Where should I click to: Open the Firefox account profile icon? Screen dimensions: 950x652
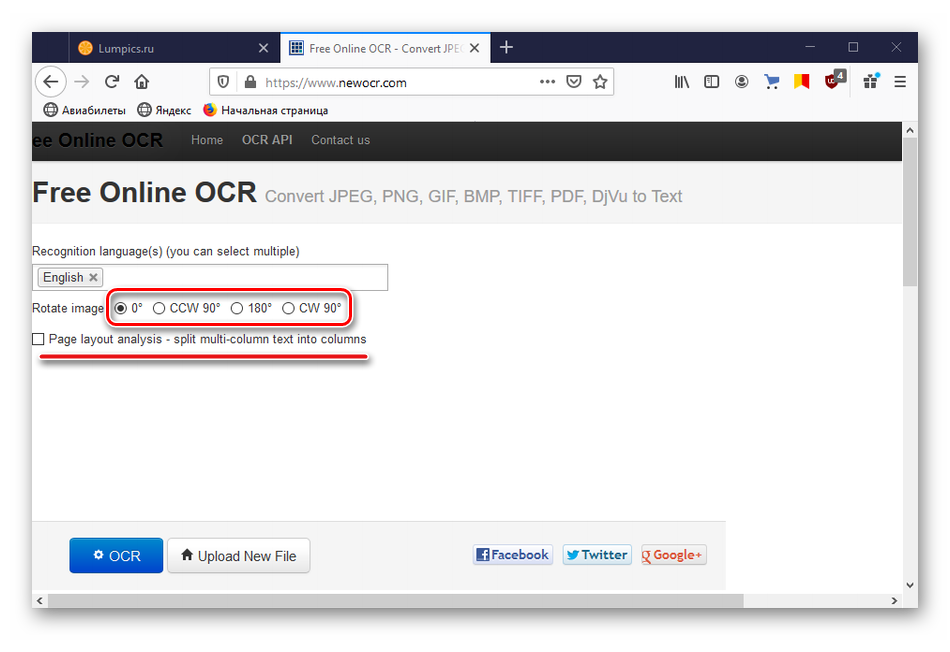[742, 82]
